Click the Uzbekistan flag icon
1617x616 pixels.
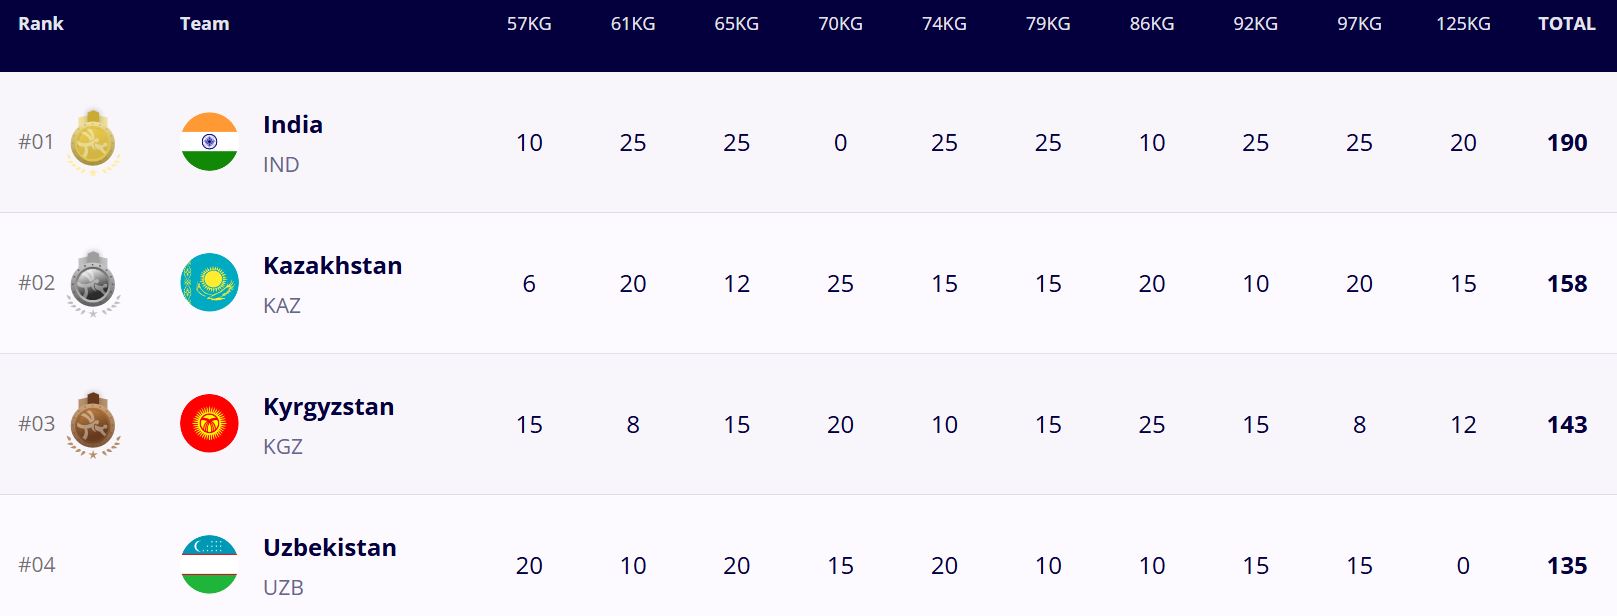click(x=209, y=565)
